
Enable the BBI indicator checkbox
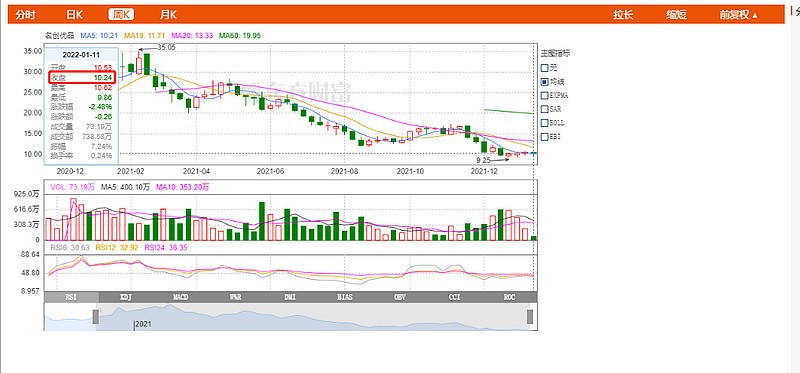[x=544, y=136]
